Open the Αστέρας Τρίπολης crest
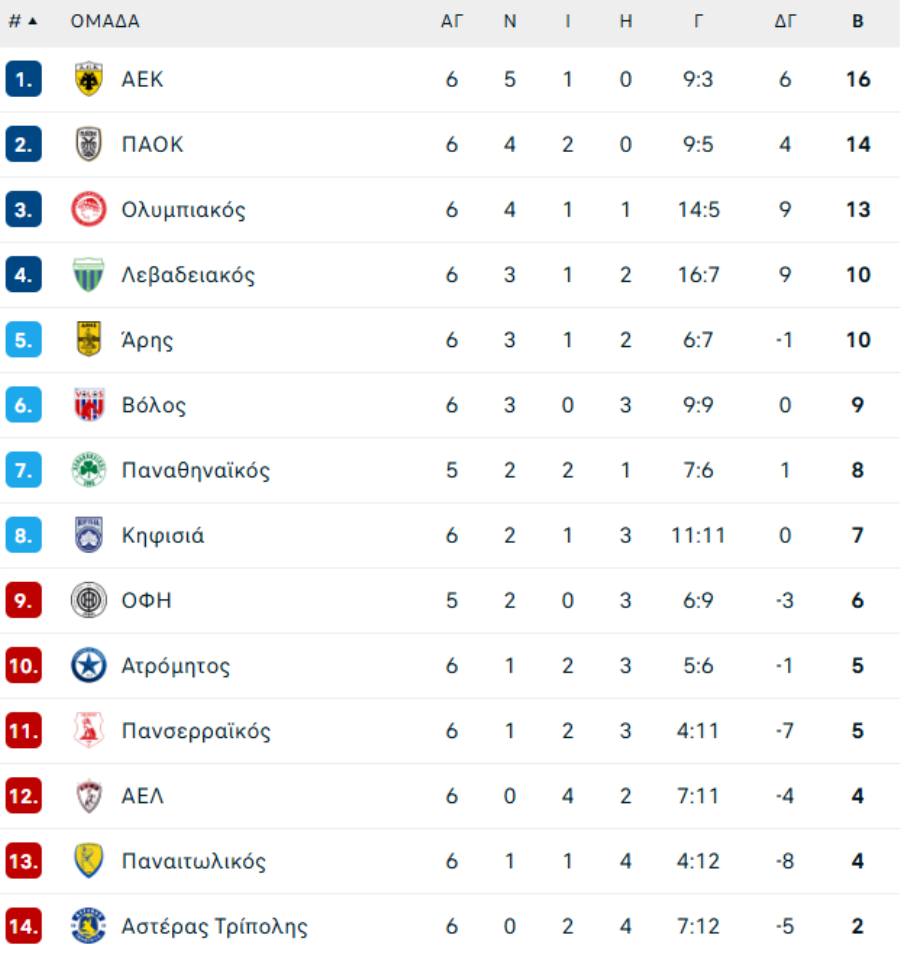The image size is (900, 957). coord(89,926)
